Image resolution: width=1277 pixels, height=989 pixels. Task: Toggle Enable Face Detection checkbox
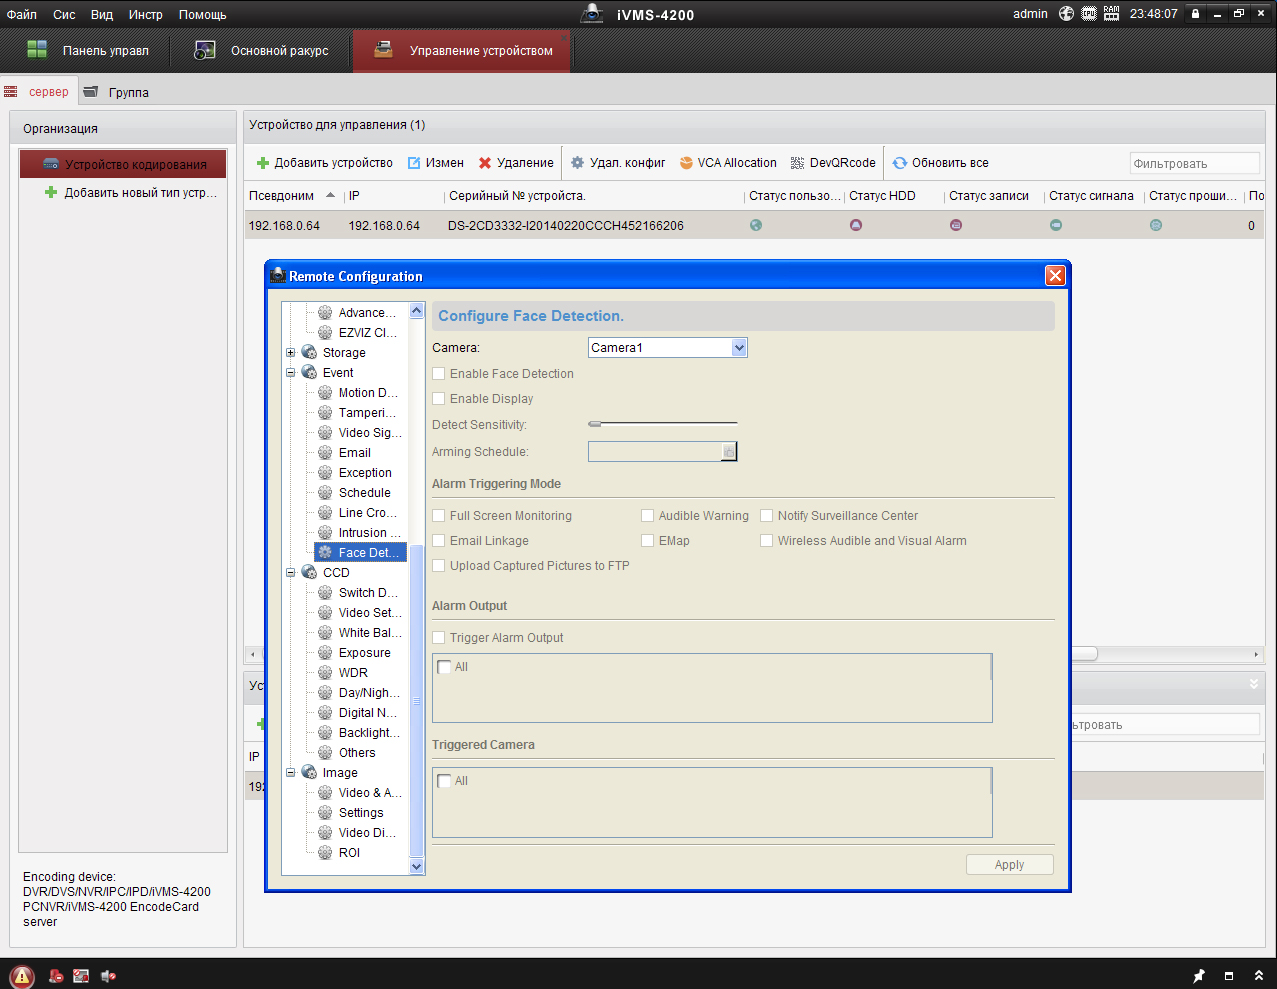[438, 374]
